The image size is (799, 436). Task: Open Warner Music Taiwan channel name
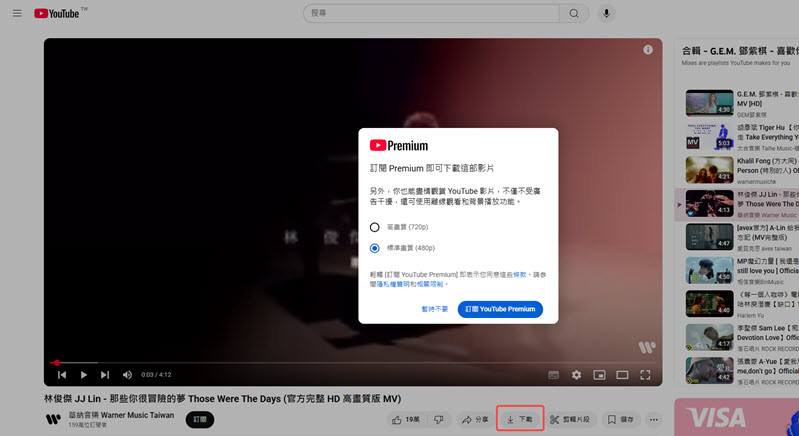121,415
